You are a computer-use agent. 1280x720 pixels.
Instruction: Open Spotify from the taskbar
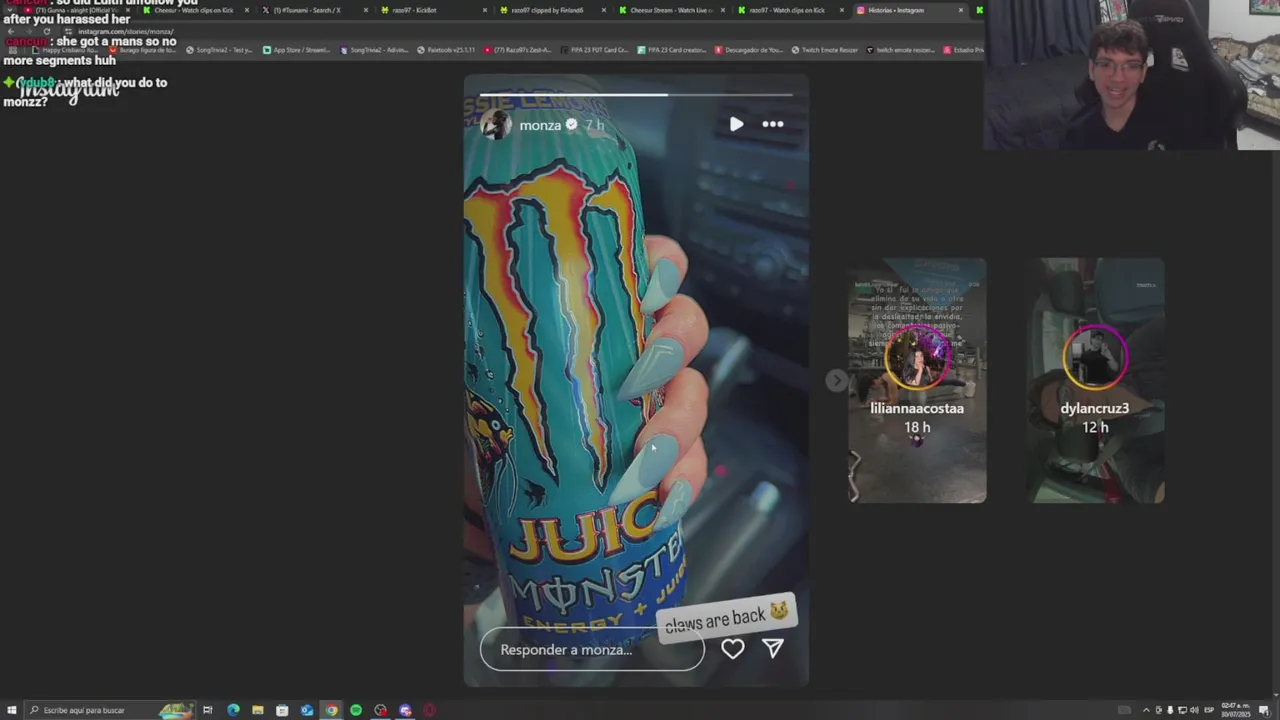point(356,710)
